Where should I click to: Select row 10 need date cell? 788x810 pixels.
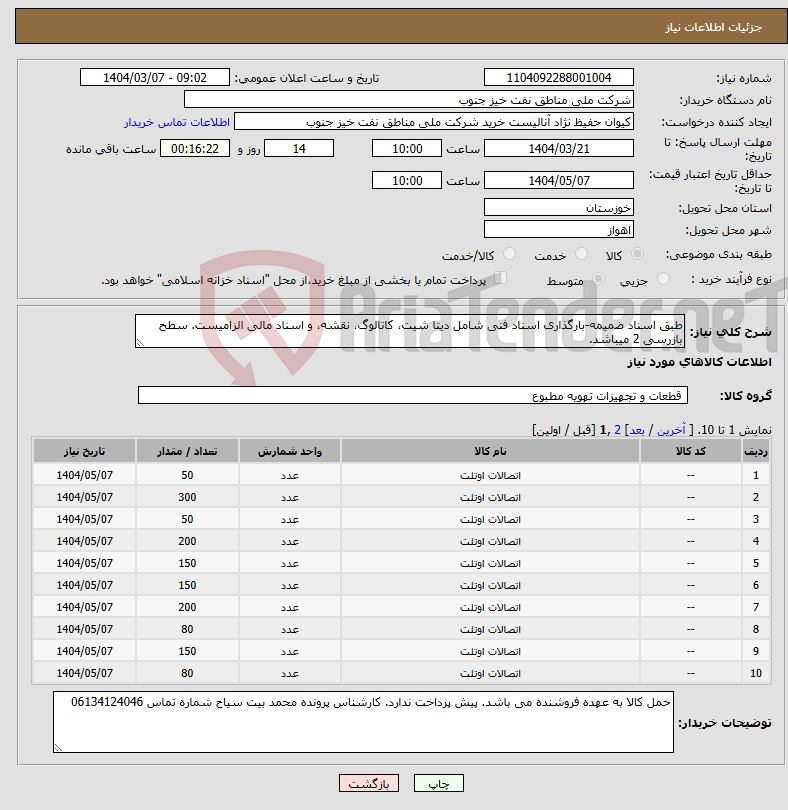(85, 673)
